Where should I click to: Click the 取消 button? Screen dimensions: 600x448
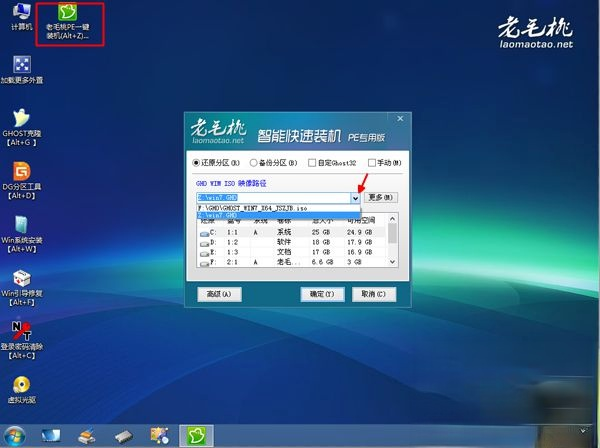374,294
